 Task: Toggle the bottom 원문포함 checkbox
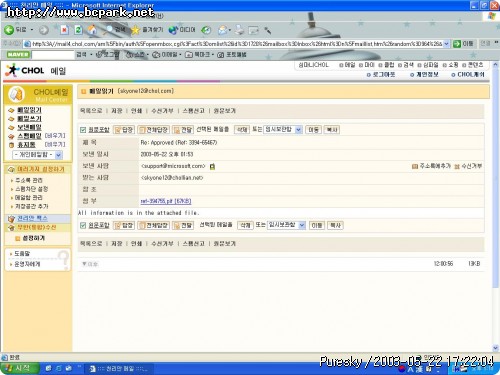coord(83,226)
